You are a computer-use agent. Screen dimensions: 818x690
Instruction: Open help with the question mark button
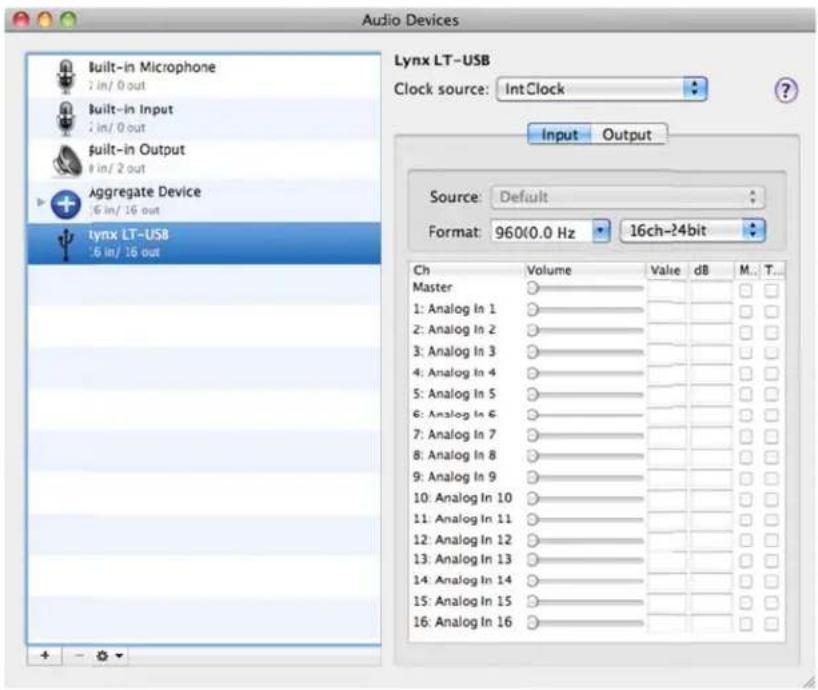(786, 91)
